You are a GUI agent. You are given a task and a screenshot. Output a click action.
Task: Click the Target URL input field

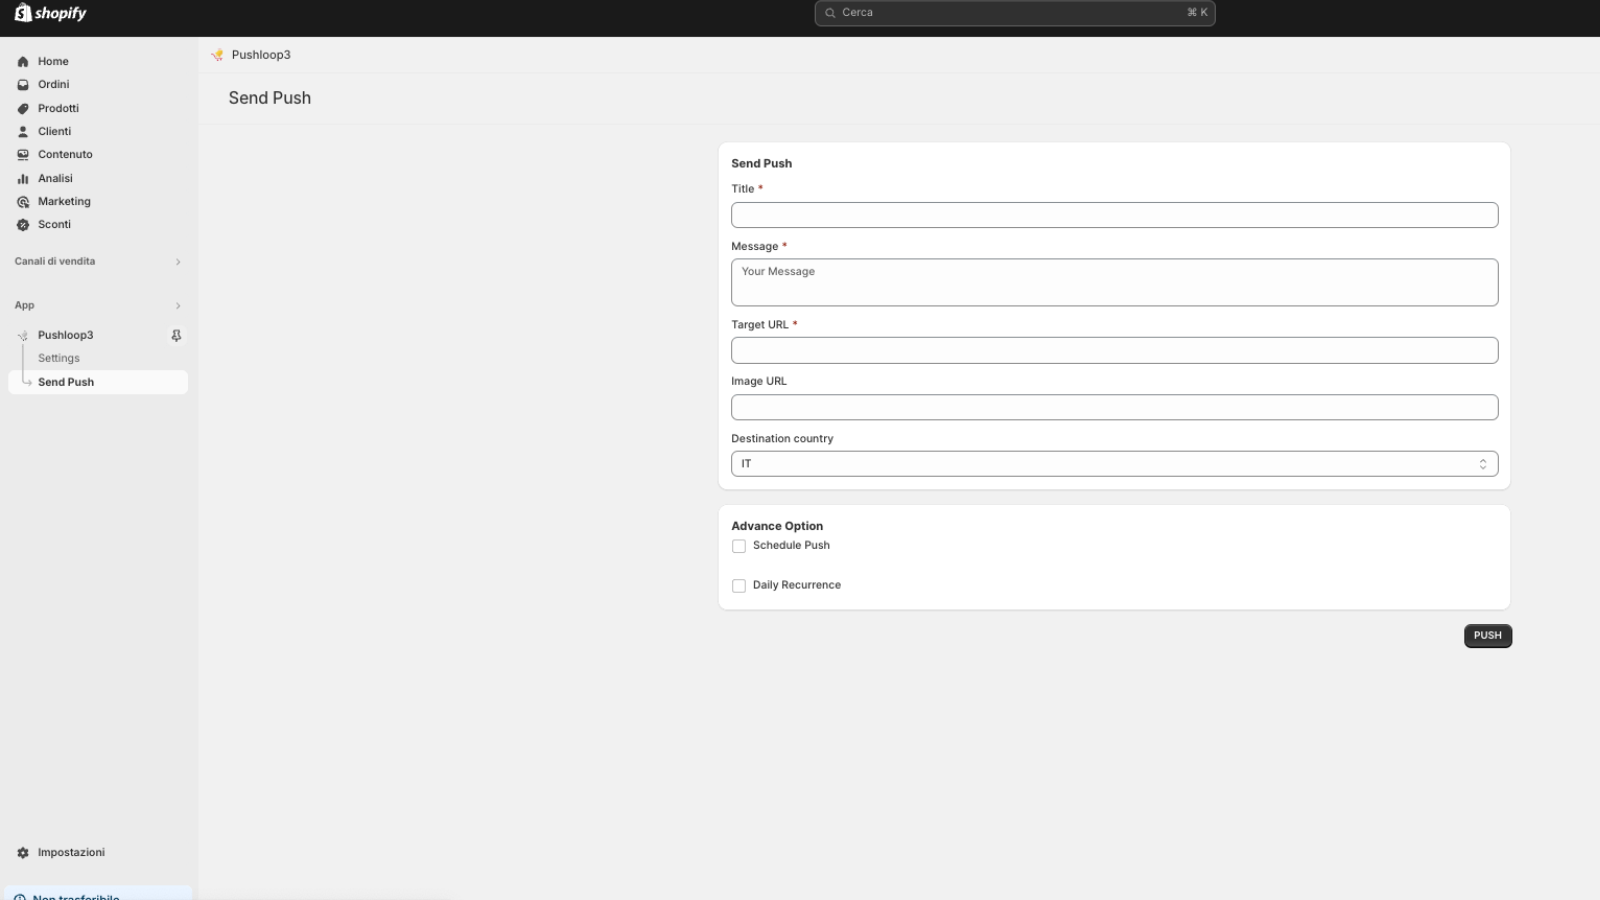click(1114, 350)
